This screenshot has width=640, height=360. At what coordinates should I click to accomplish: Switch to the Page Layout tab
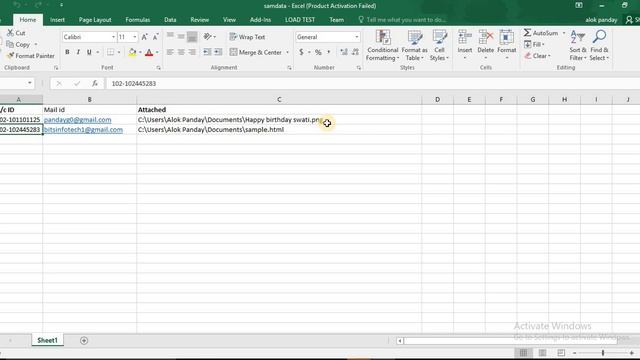95,20
